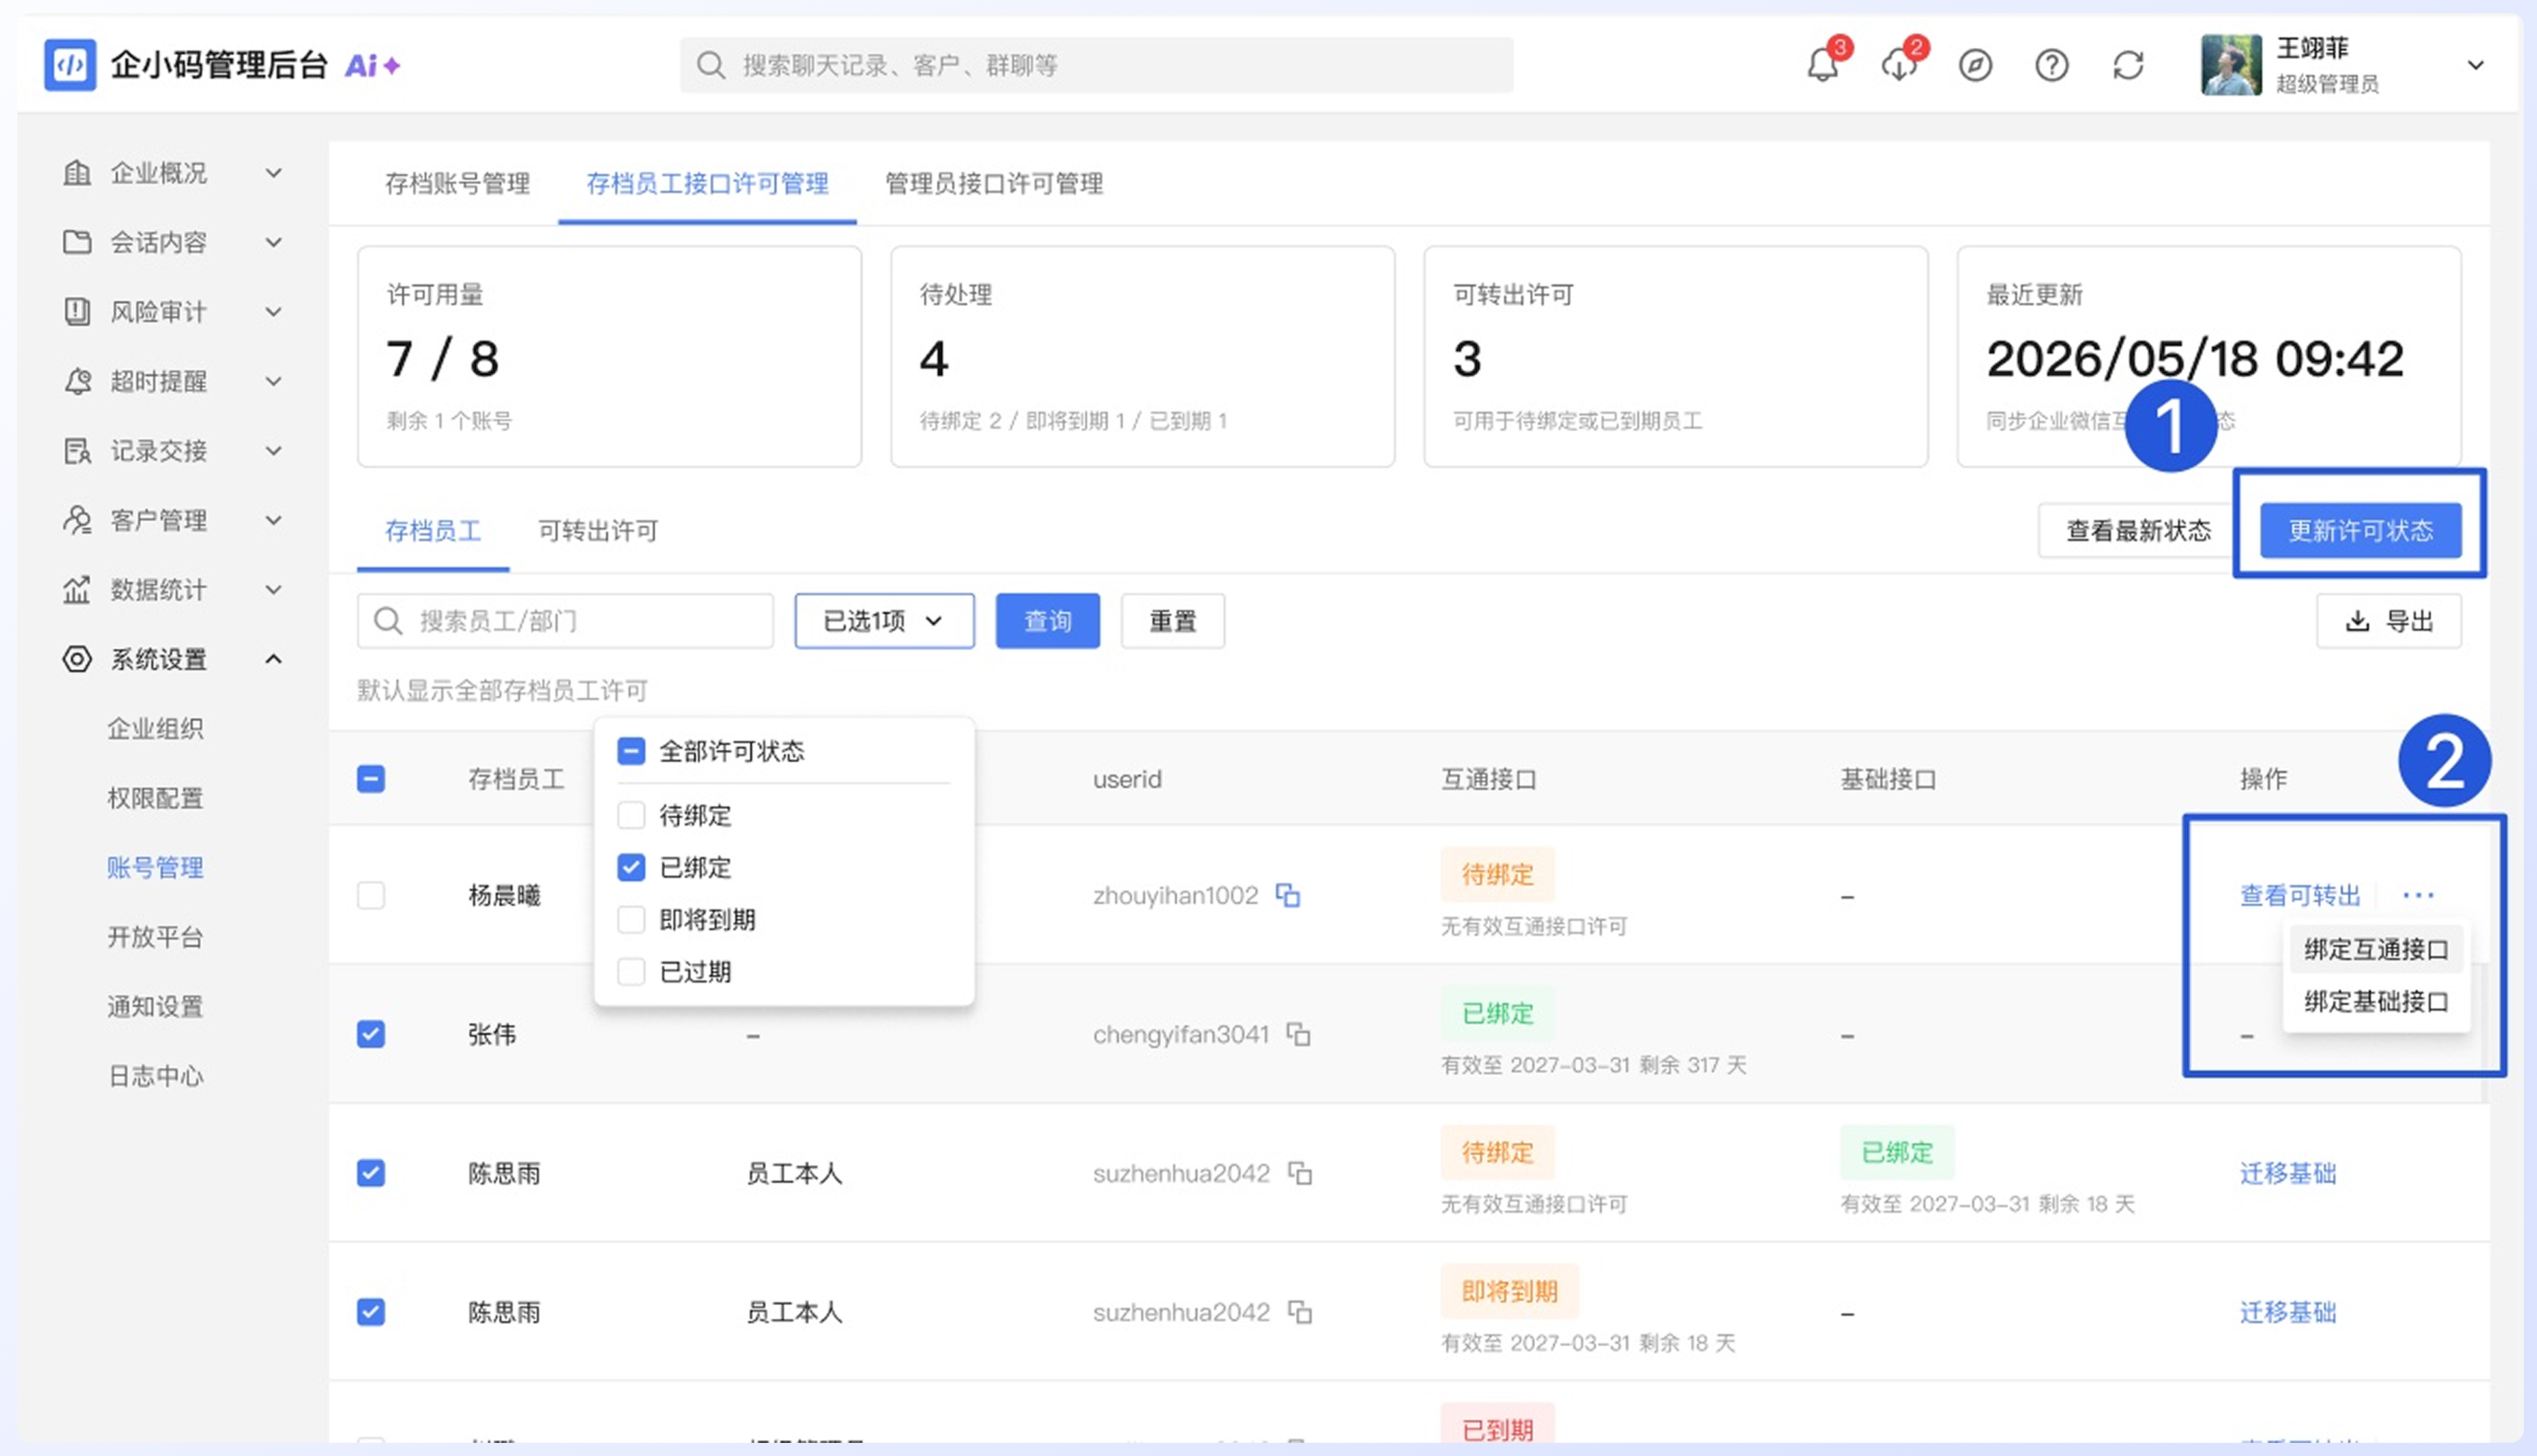Check the 已过期 filter option
The width and height of the screenshot is (2537, 1456).
(631, 972)
